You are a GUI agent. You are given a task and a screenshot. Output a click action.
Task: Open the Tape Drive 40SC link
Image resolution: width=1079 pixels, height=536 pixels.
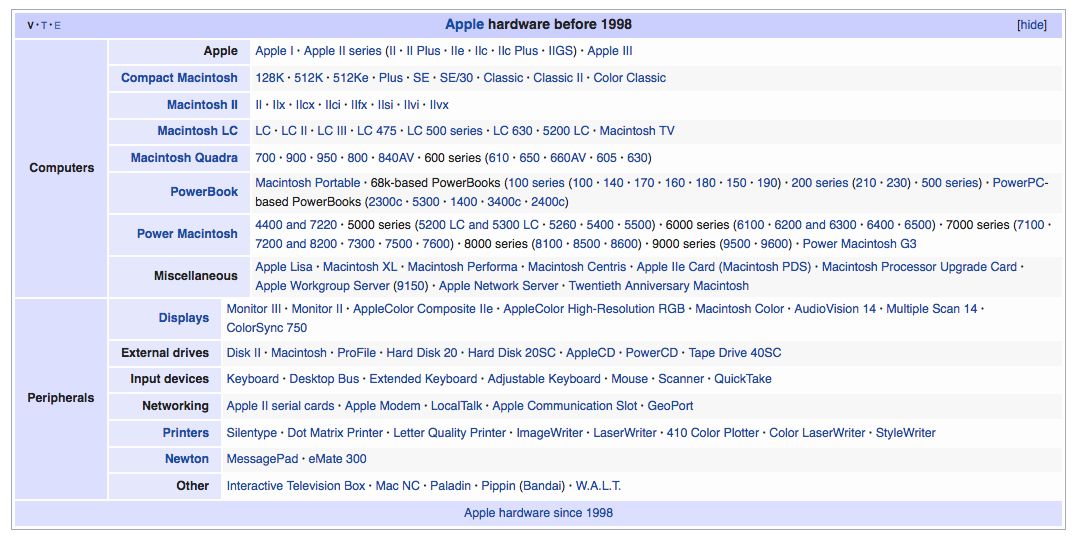coord(735,353)
